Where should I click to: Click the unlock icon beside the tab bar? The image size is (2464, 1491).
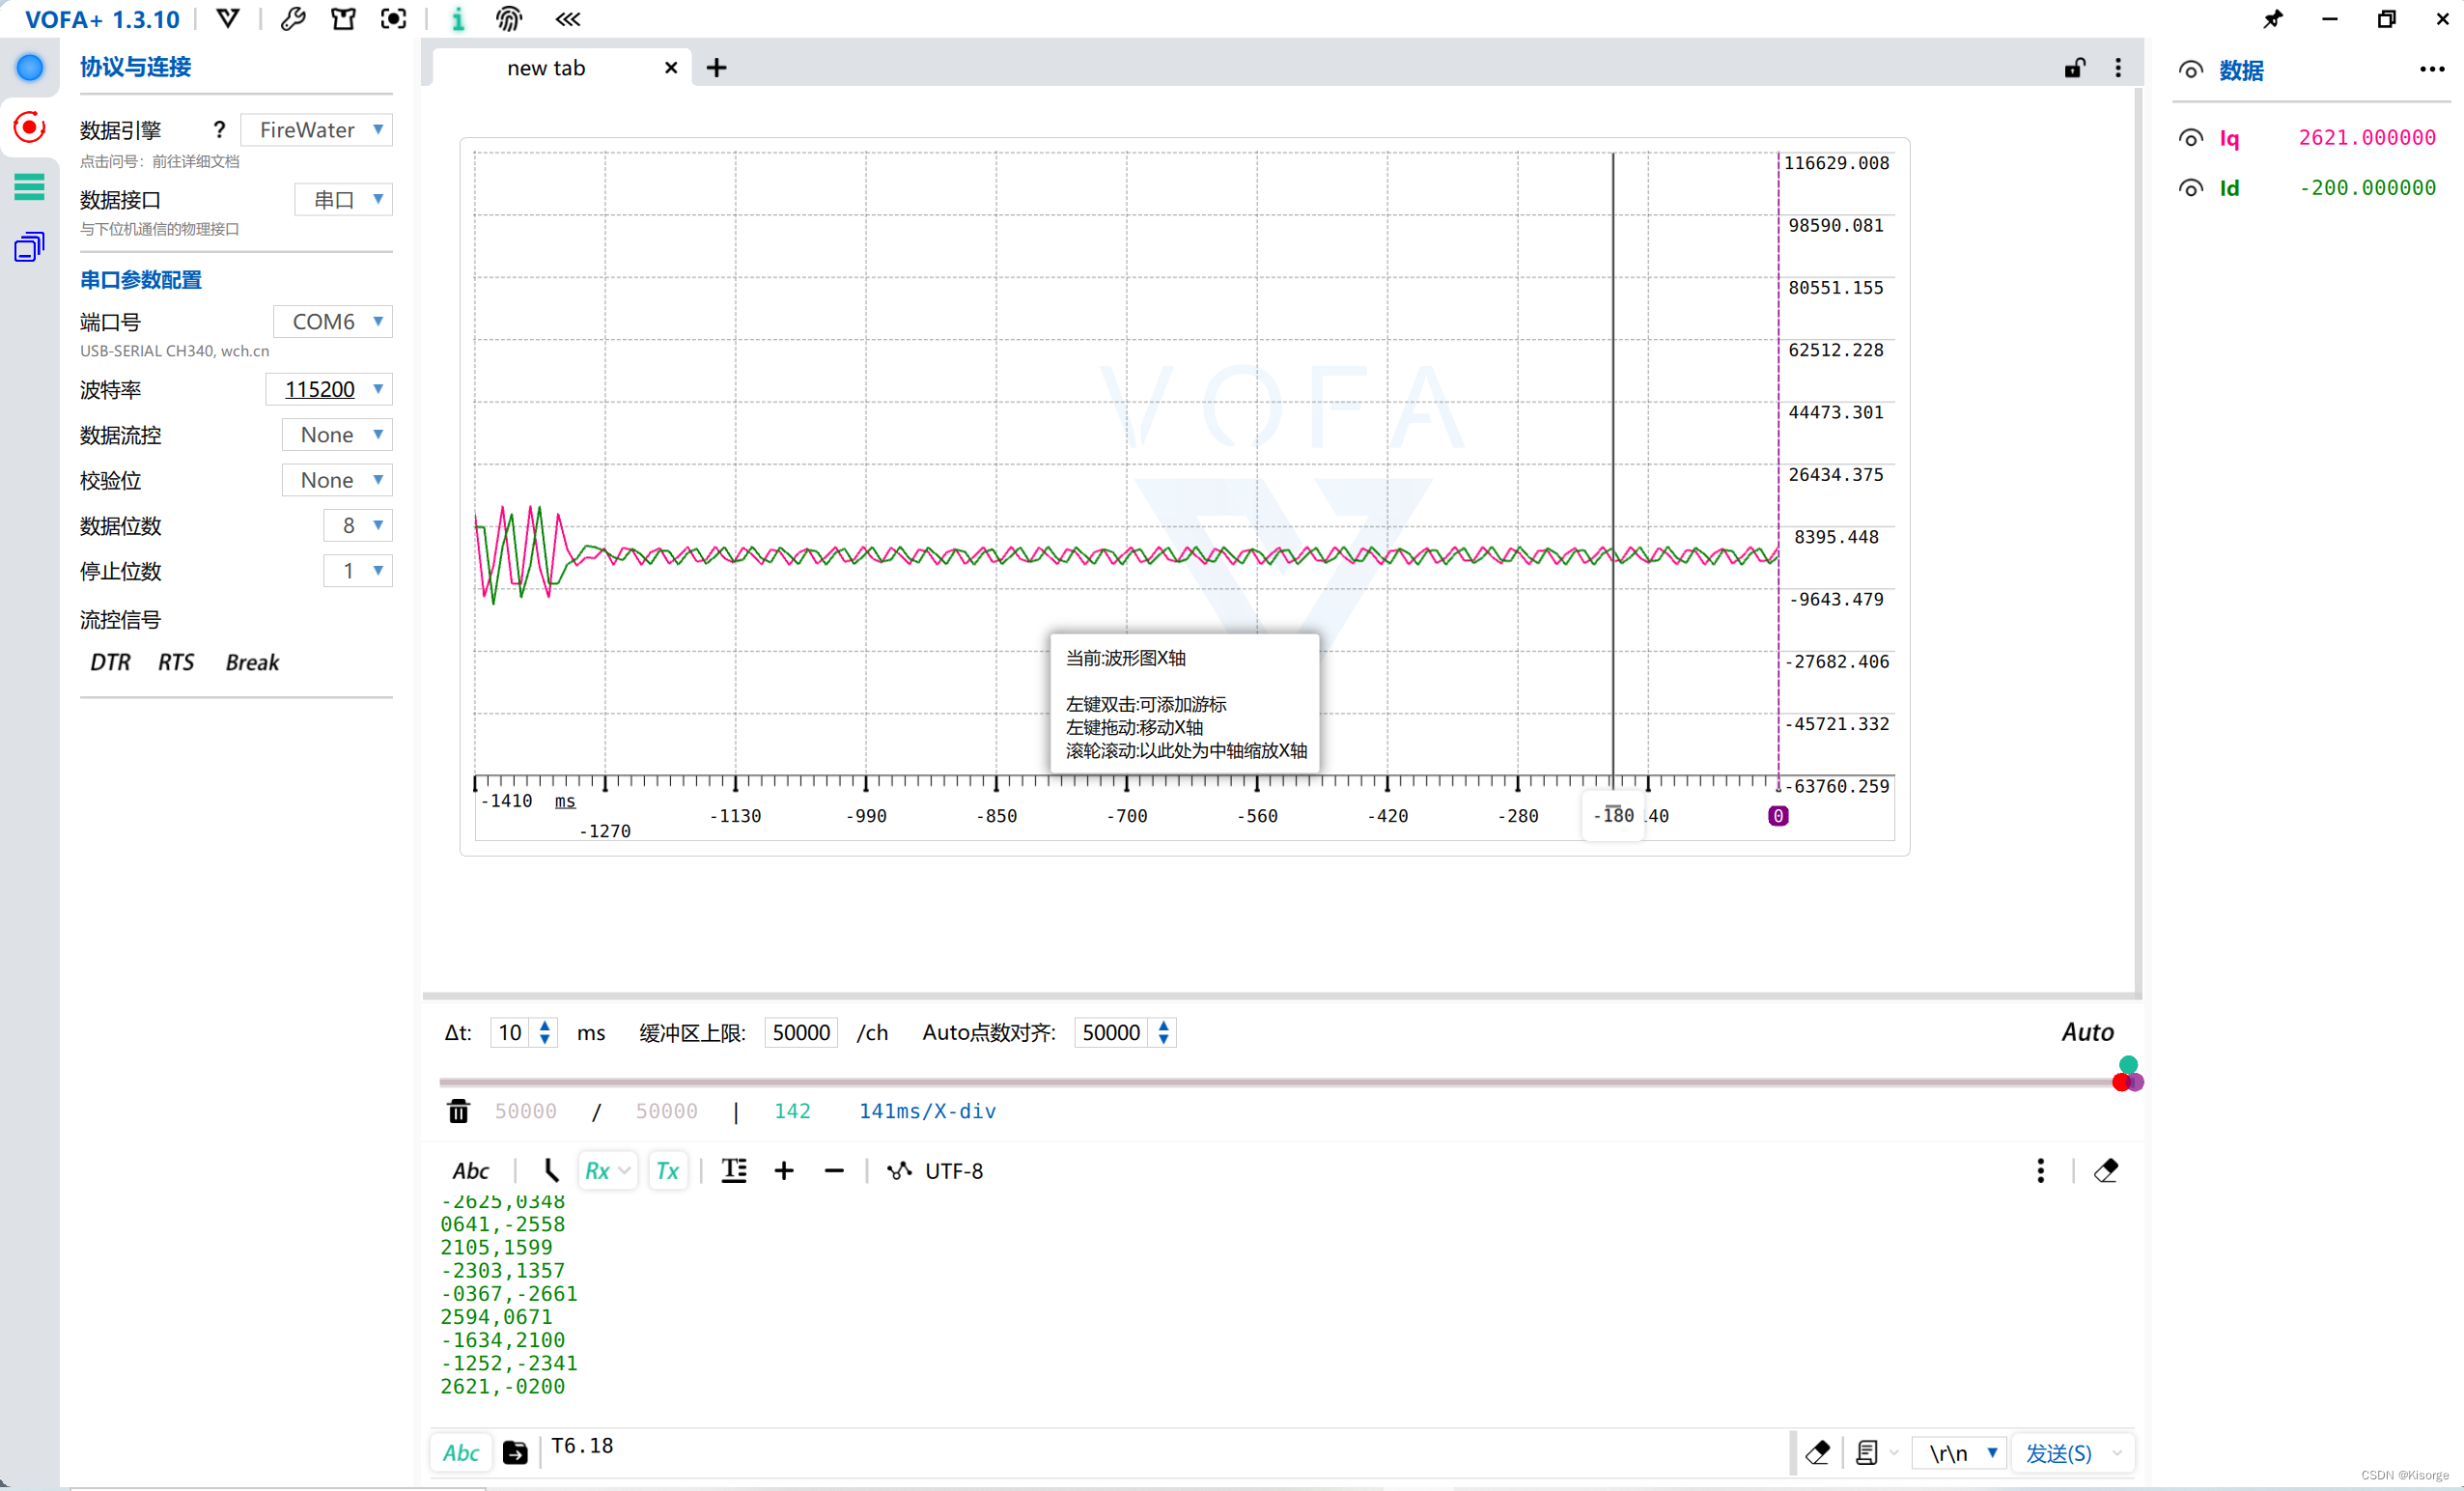pyautogui.click(x=2074, y=68)
